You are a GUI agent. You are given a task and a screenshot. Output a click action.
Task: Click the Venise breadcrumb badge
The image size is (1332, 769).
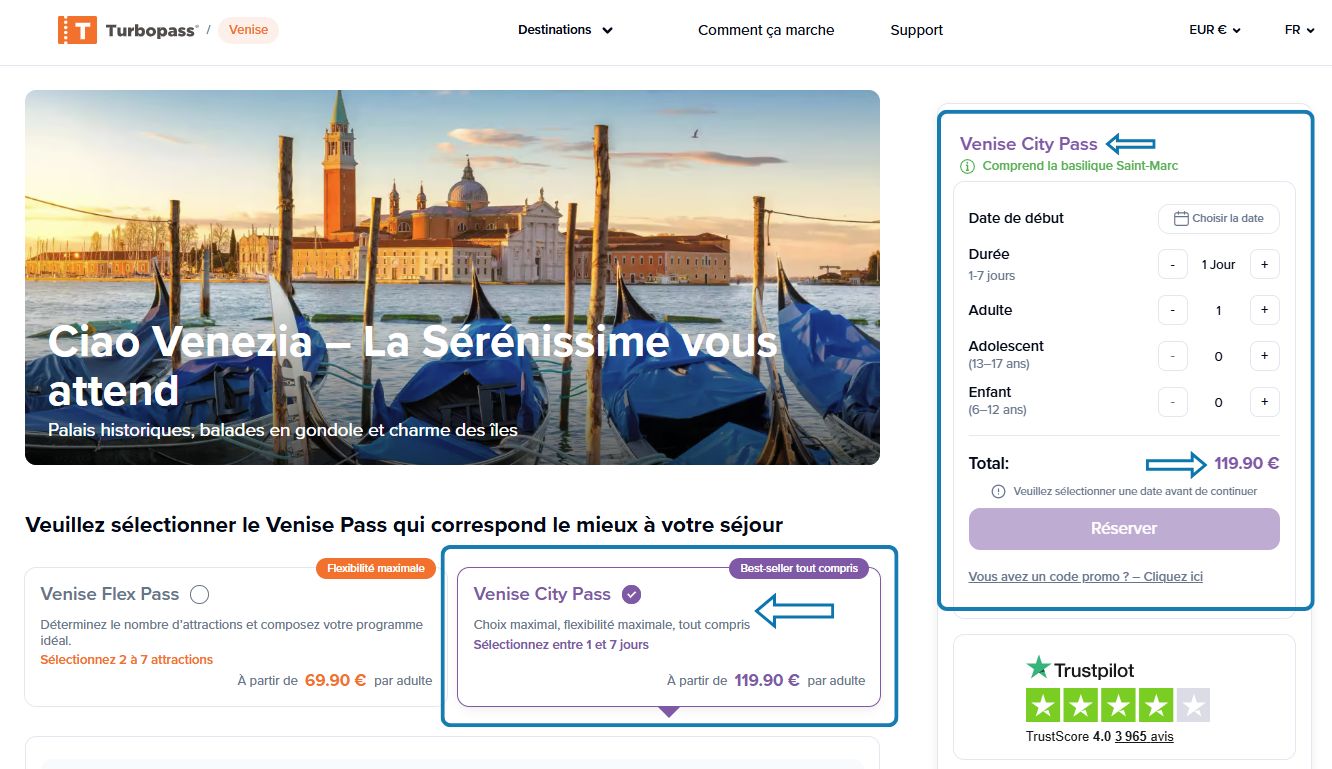coord(248,30)
